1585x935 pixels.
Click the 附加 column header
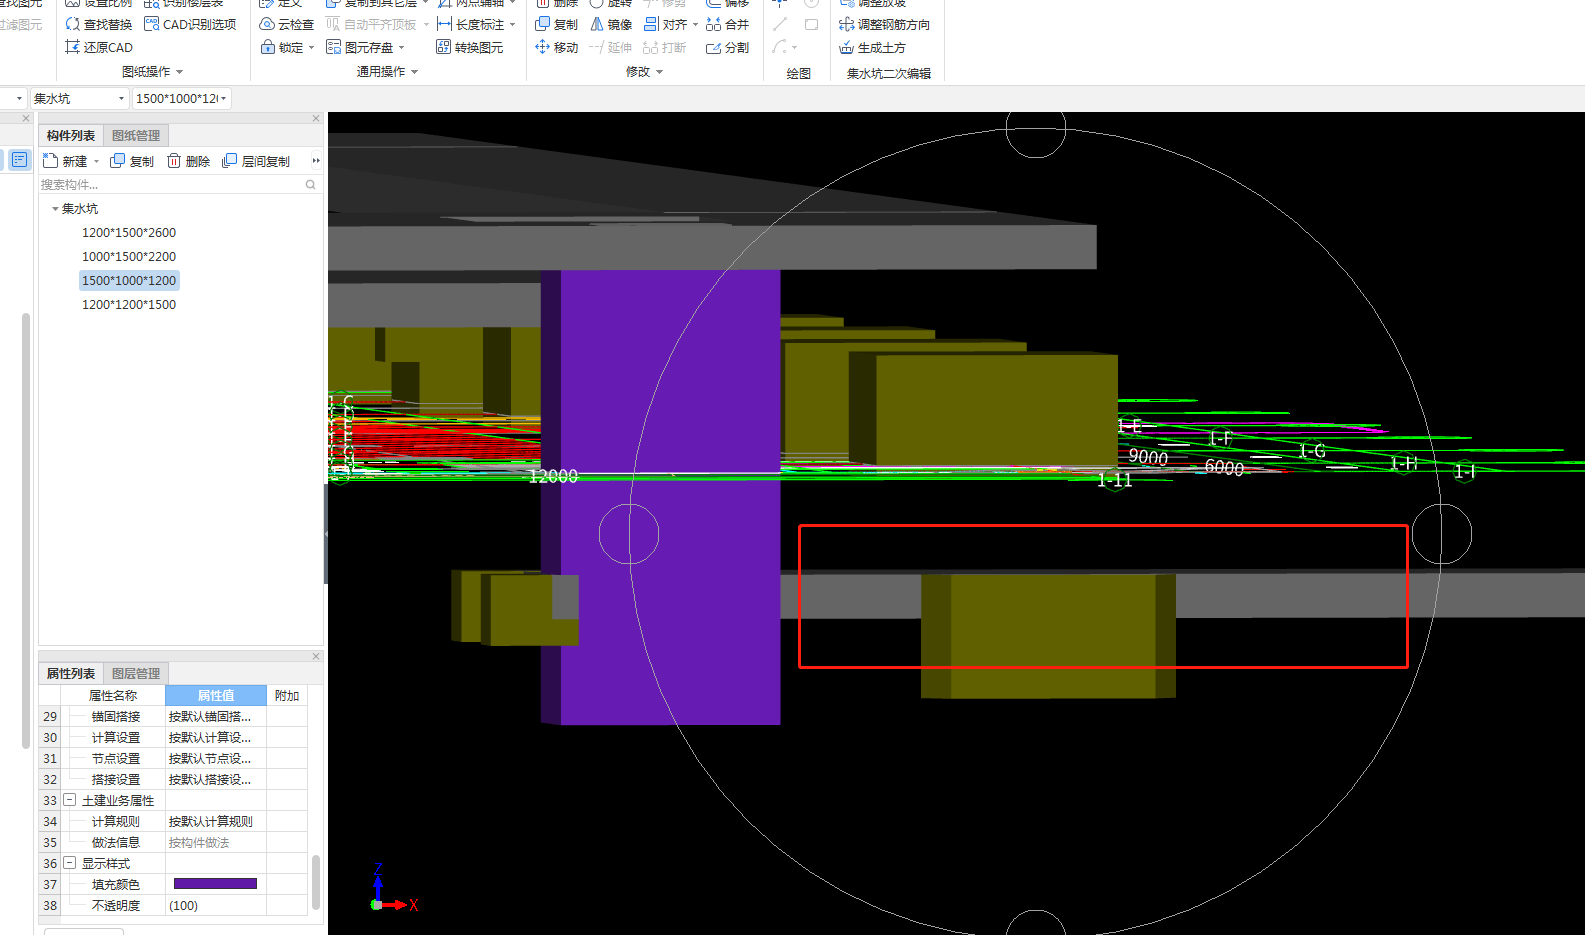(287, 695)
